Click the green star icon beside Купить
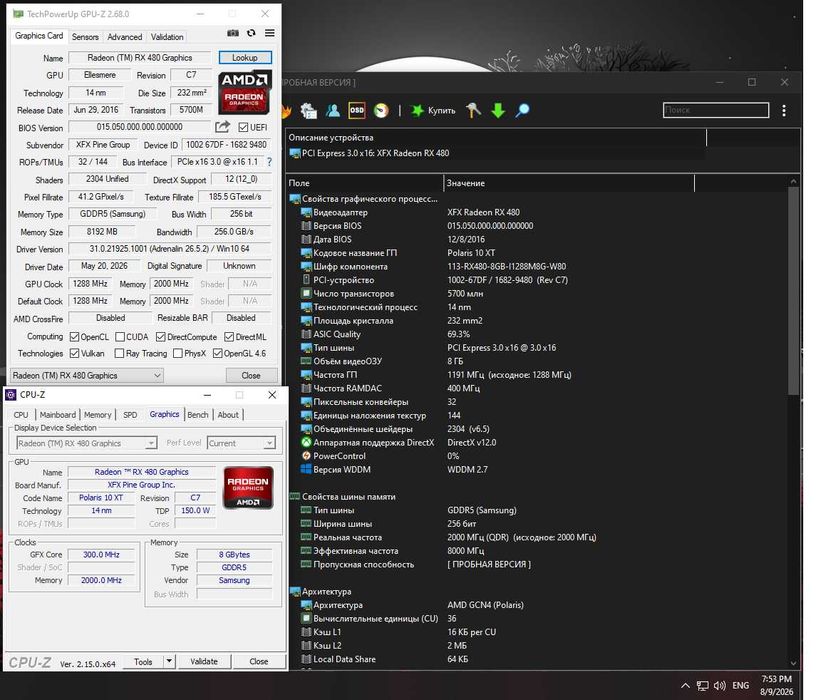The image size is (821, 700). 417,110
